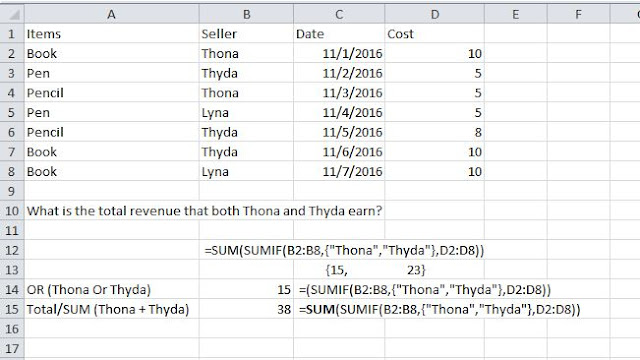
Task: Select column B header
Action: (246, 15)
